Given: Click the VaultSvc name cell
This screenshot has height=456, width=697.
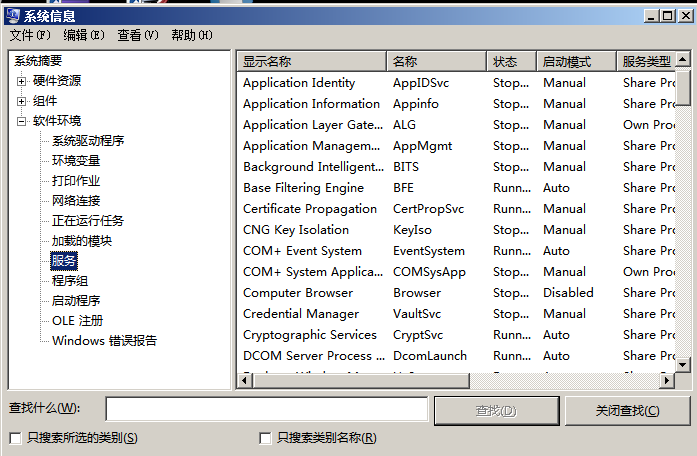Looking at the screenshot, I should point(417,314).
